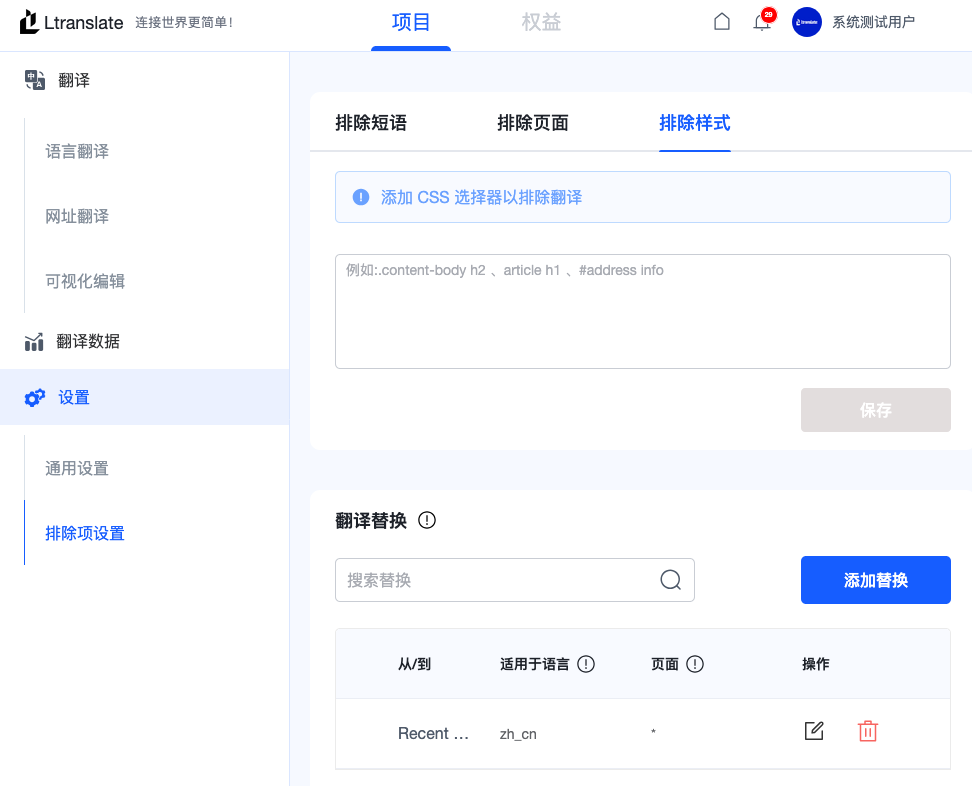The image size is (972, 786).
Task: Expand the 翻译 sidebar section
Action: click(x=74, y=81)
